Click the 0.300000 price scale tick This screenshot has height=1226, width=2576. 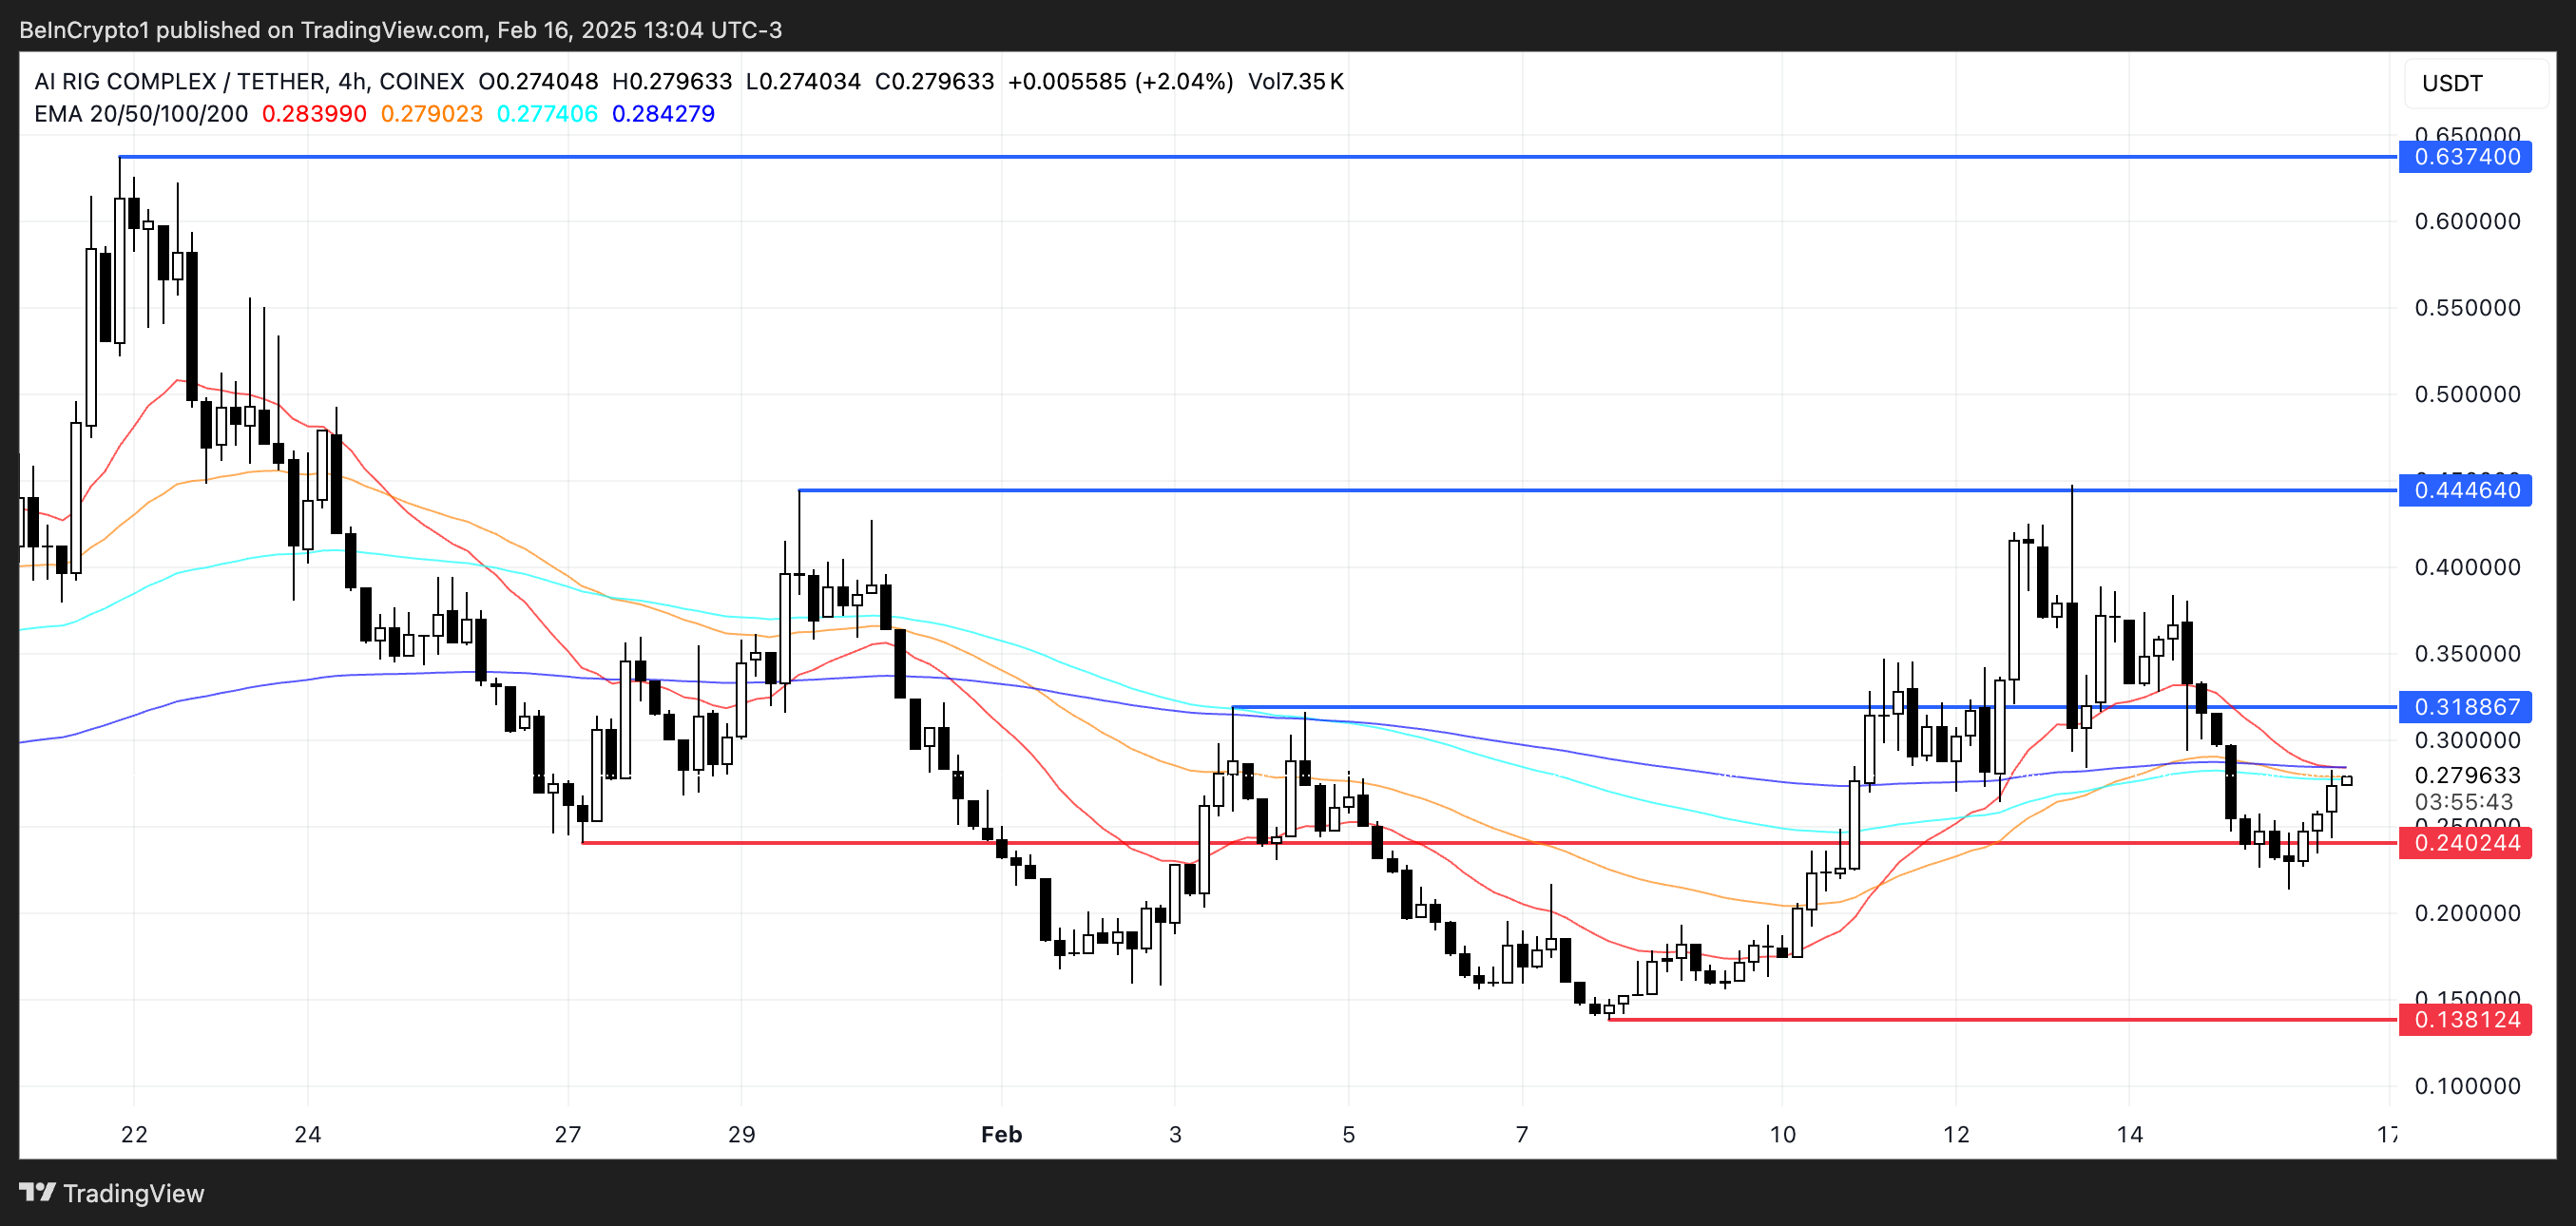pos(2467,740)
